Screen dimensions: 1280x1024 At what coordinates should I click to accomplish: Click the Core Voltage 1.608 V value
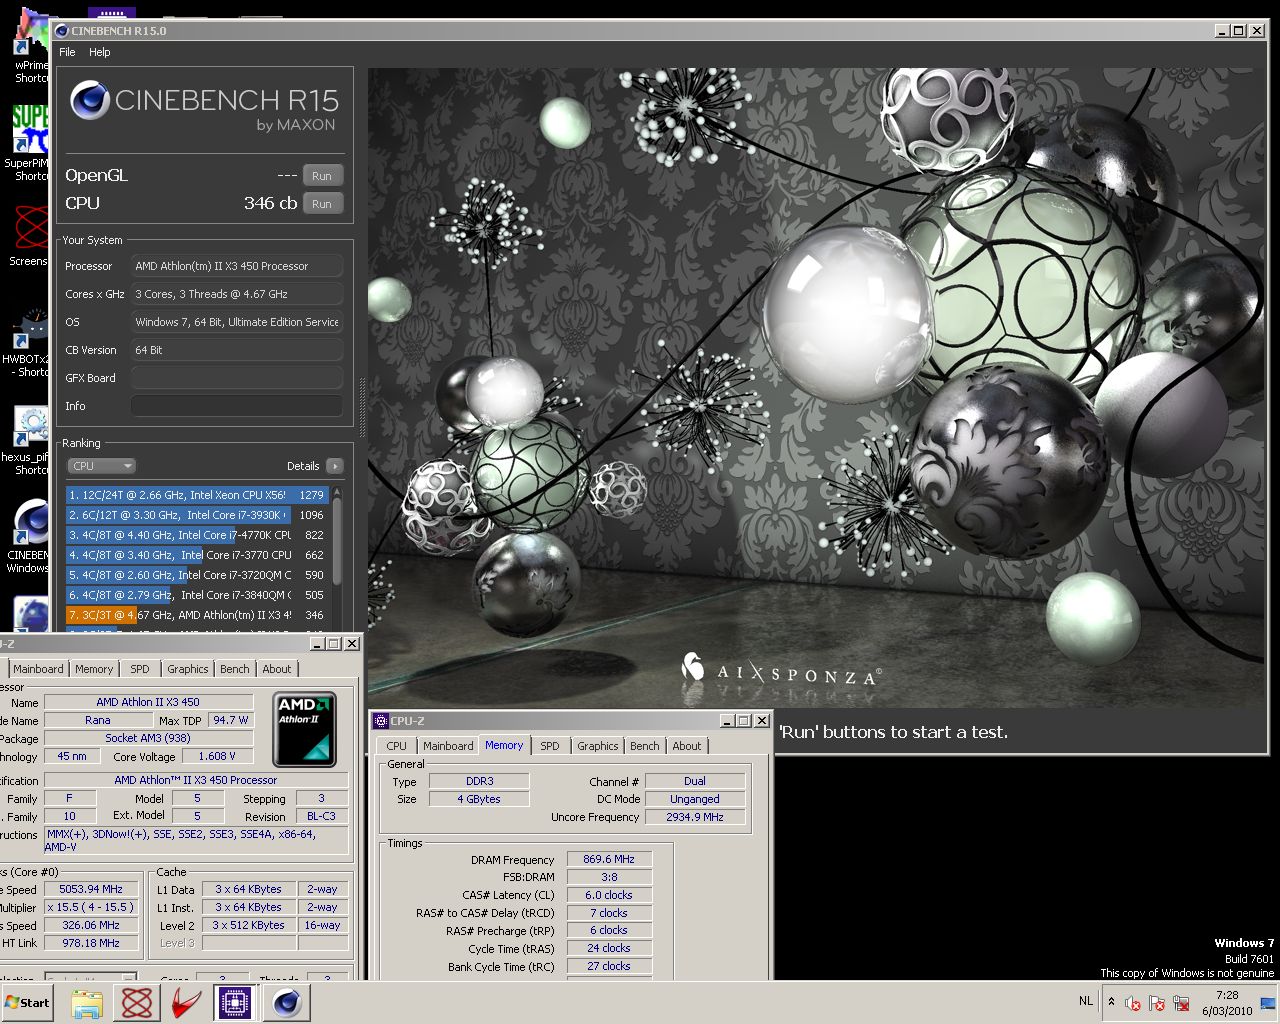click(217, 757)
